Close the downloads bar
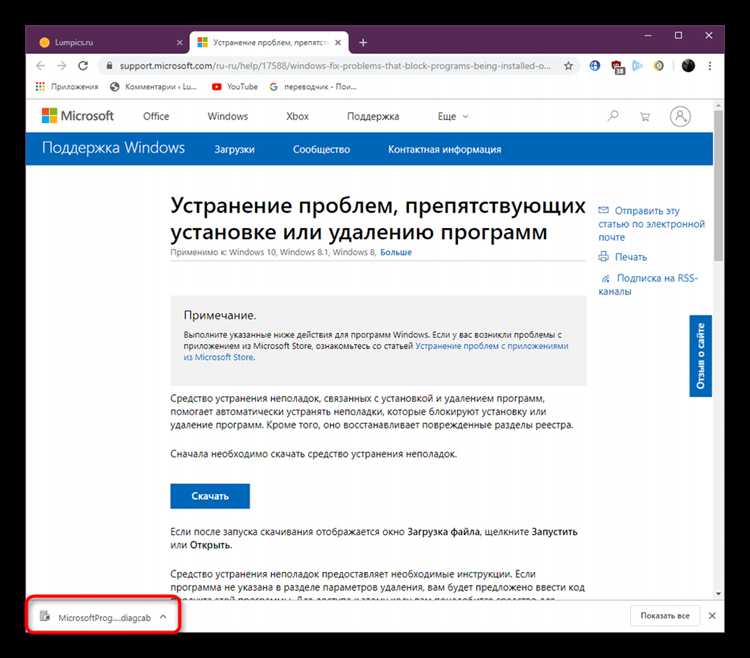The height and width of the screenshot is (658, 750). click(712, 615)
